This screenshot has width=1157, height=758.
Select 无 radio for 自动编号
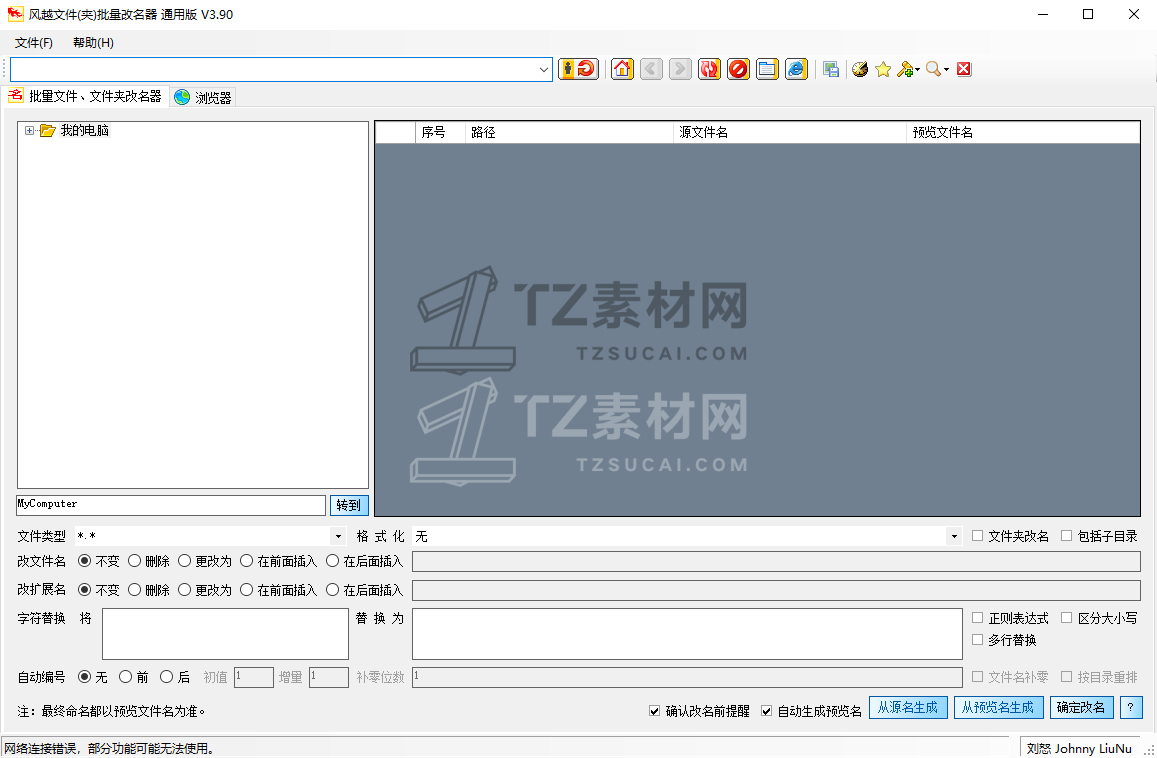[84, 677]
